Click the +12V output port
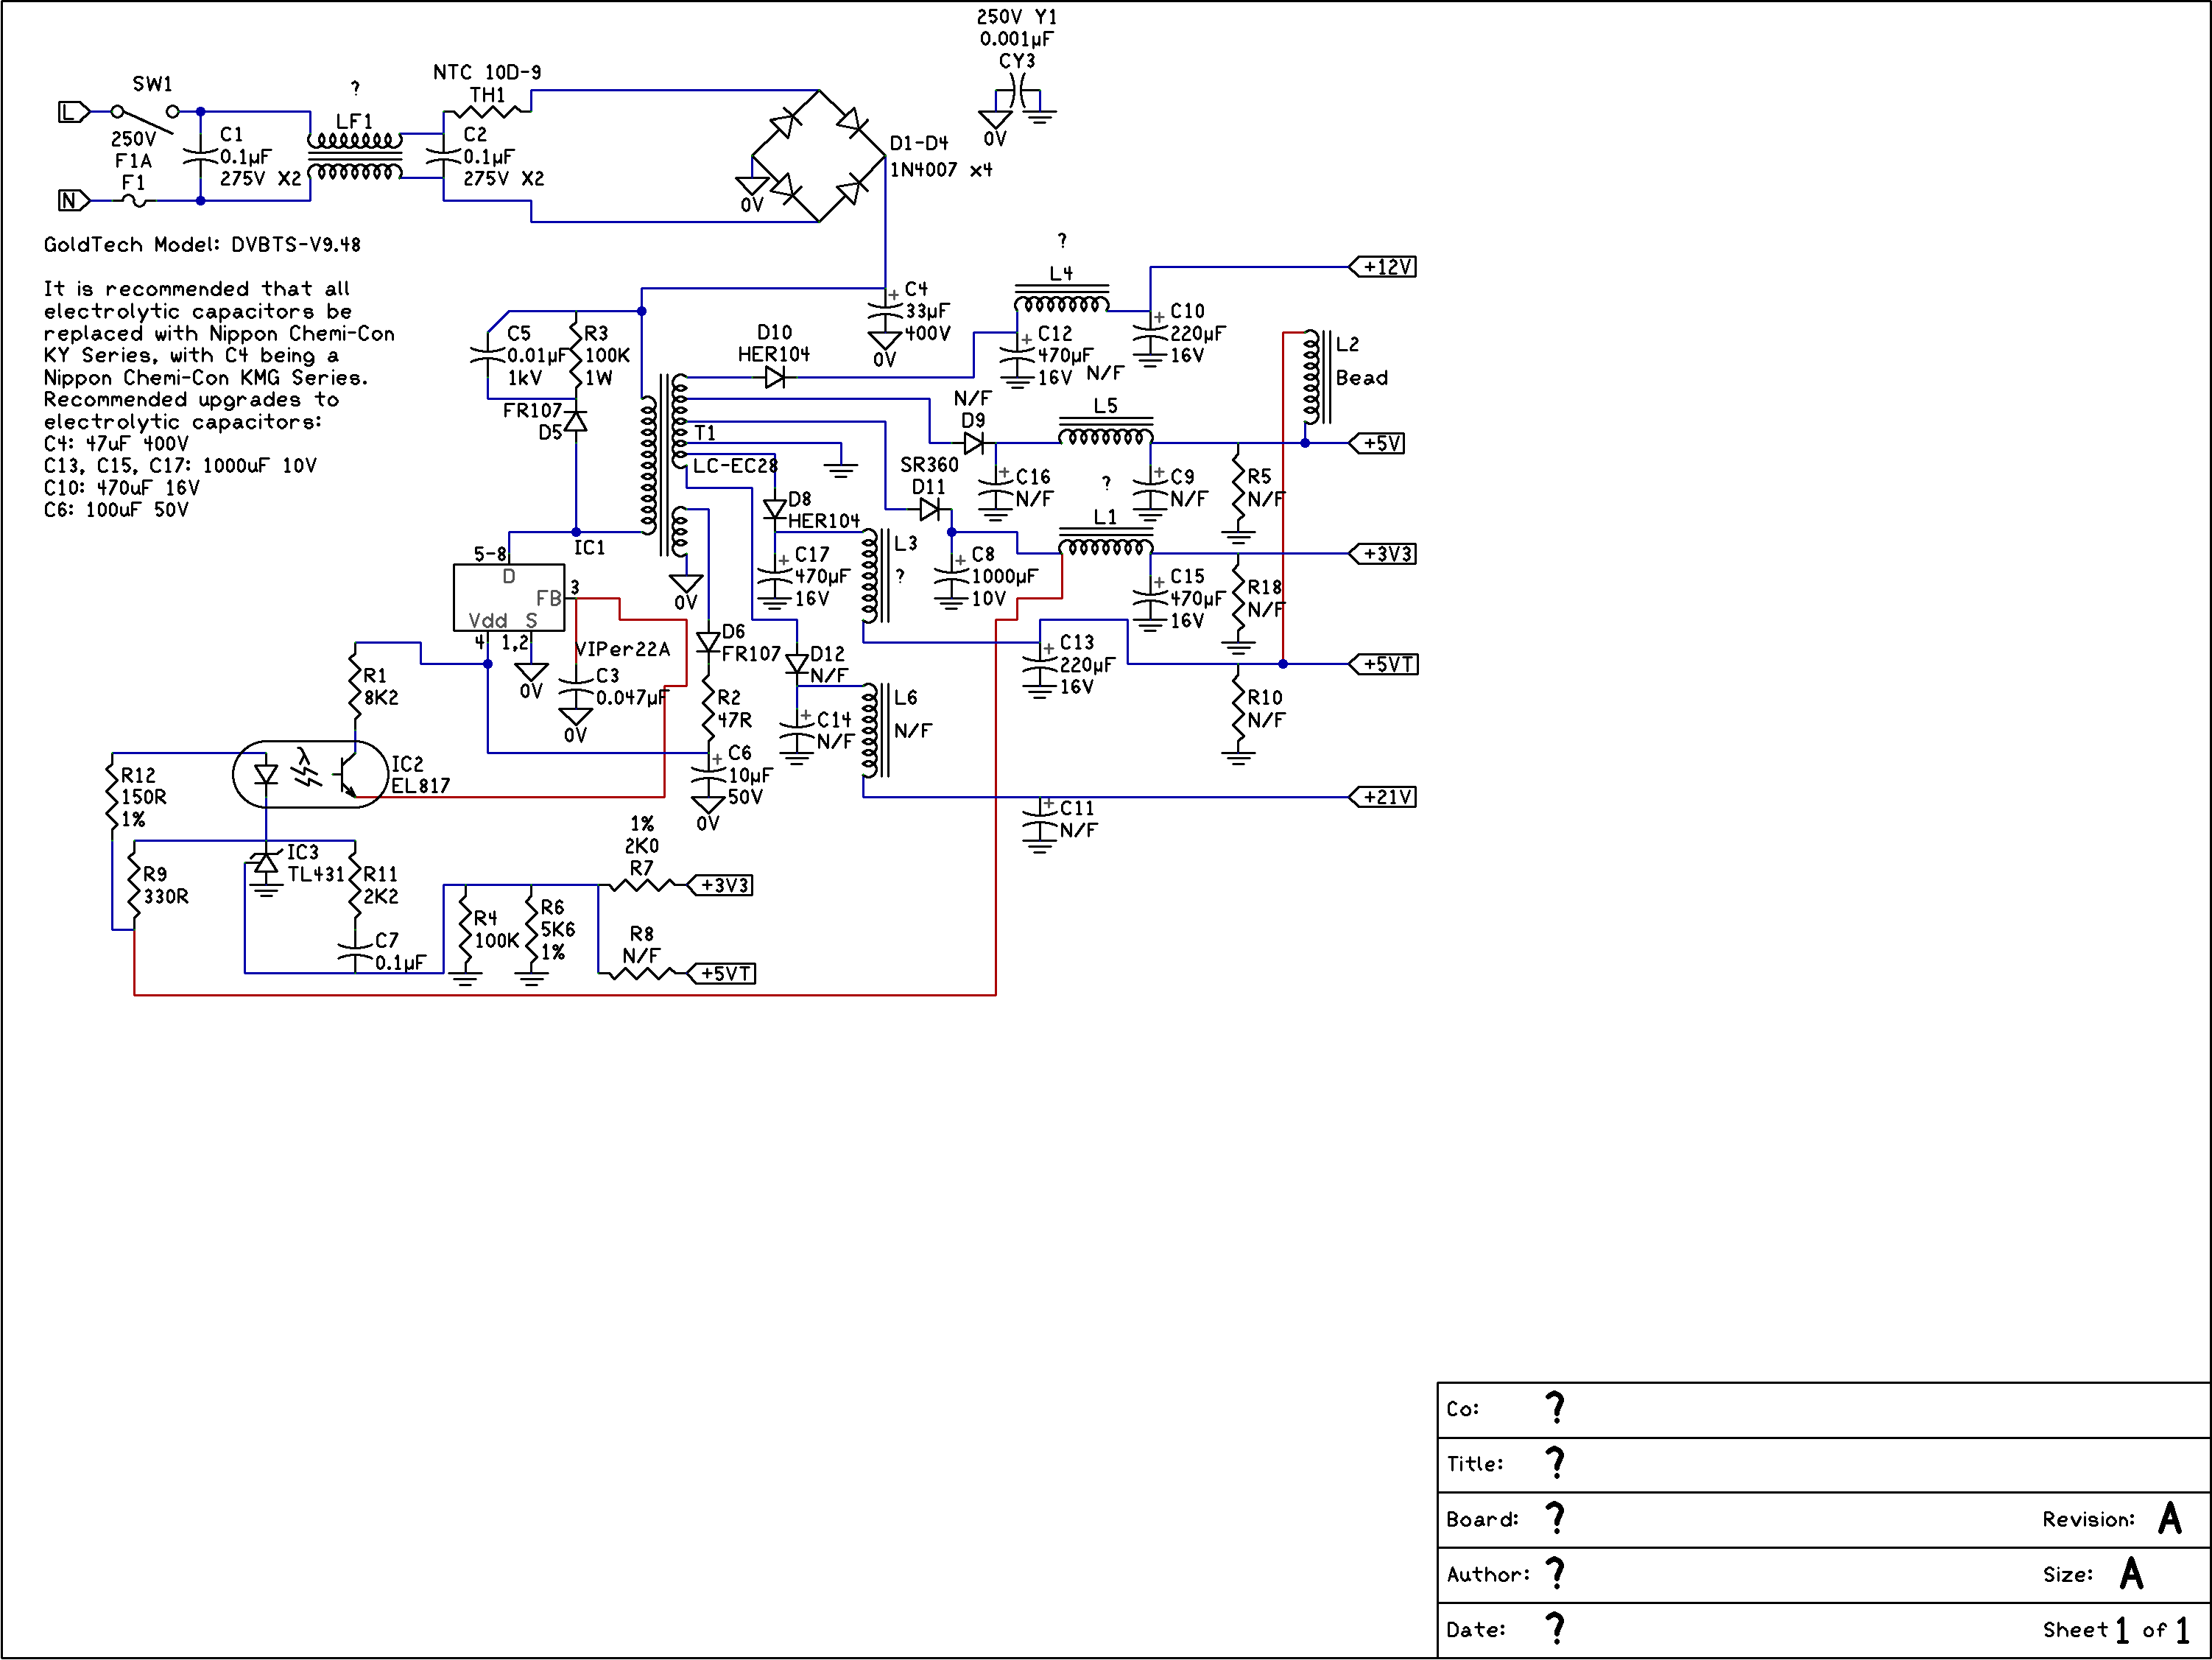The width and height of the screenshot is (2212, 1660). 1383,267
